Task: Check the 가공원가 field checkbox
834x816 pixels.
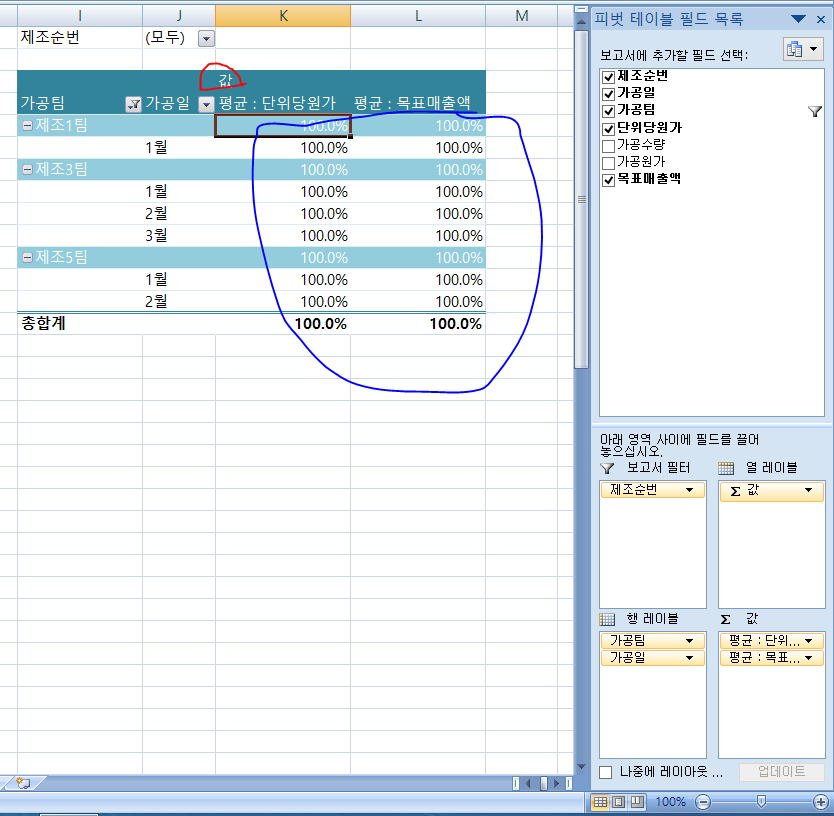Action: [608, 162]
